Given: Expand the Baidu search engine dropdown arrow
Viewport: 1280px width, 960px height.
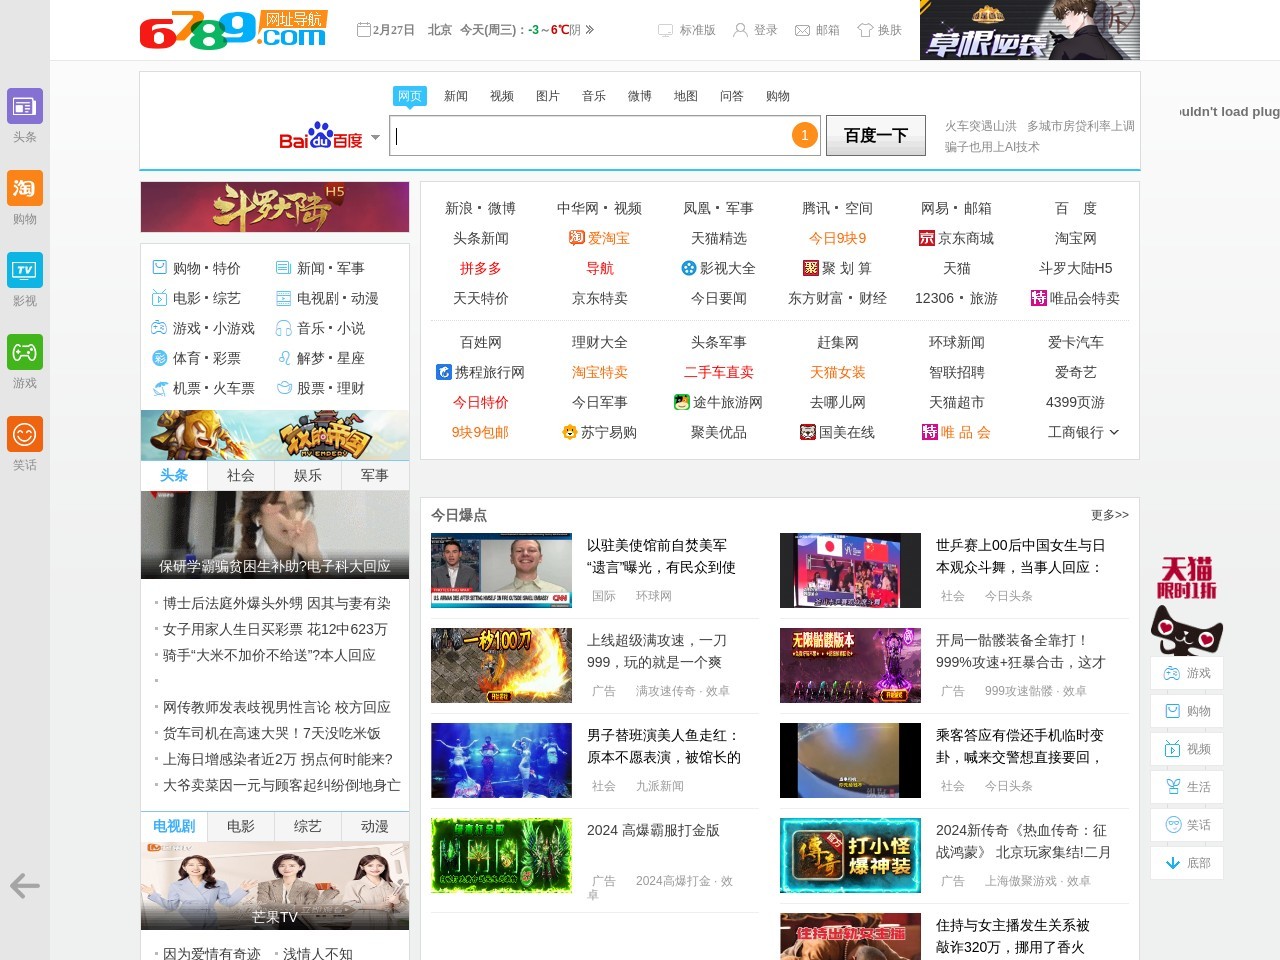Looking at the screenshot, I should [x=375, y=138].
